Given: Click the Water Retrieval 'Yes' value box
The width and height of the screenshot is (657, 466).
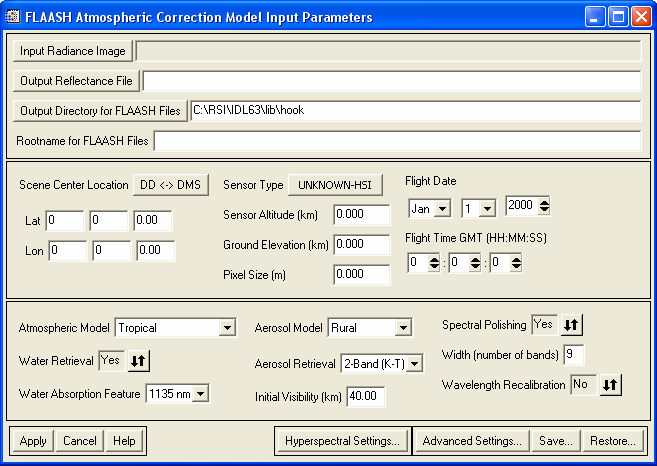Looking at the screenshot, I should [x=111, y=360].
